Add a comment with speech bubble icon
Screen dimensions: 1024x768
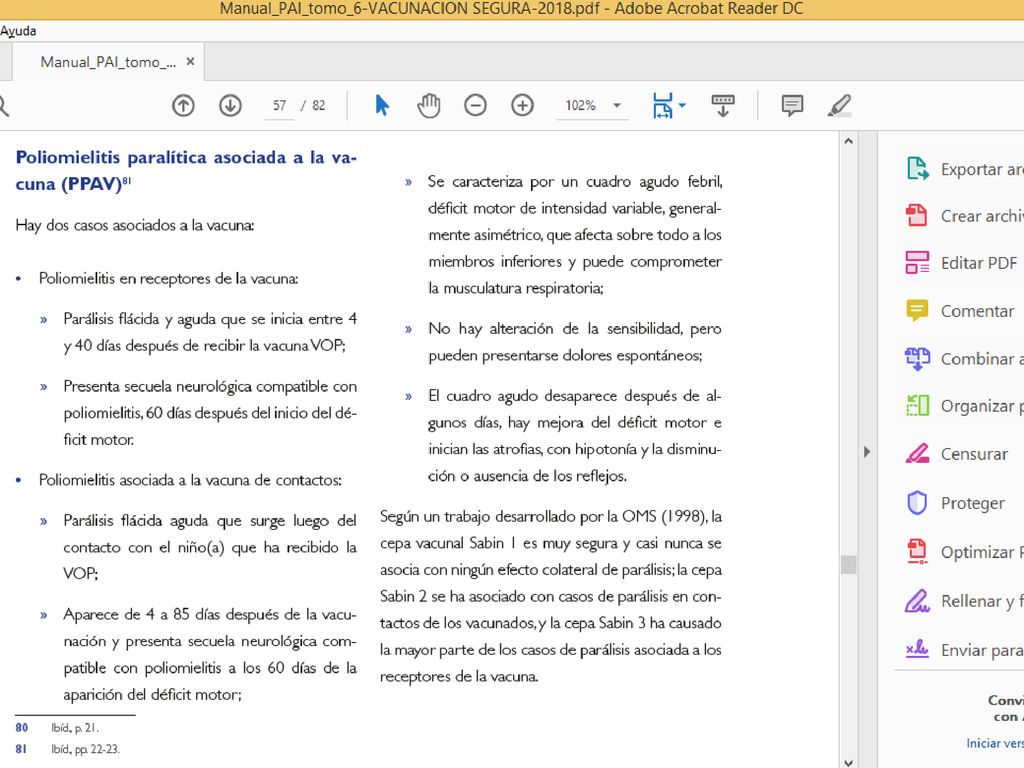click(792, 105)
